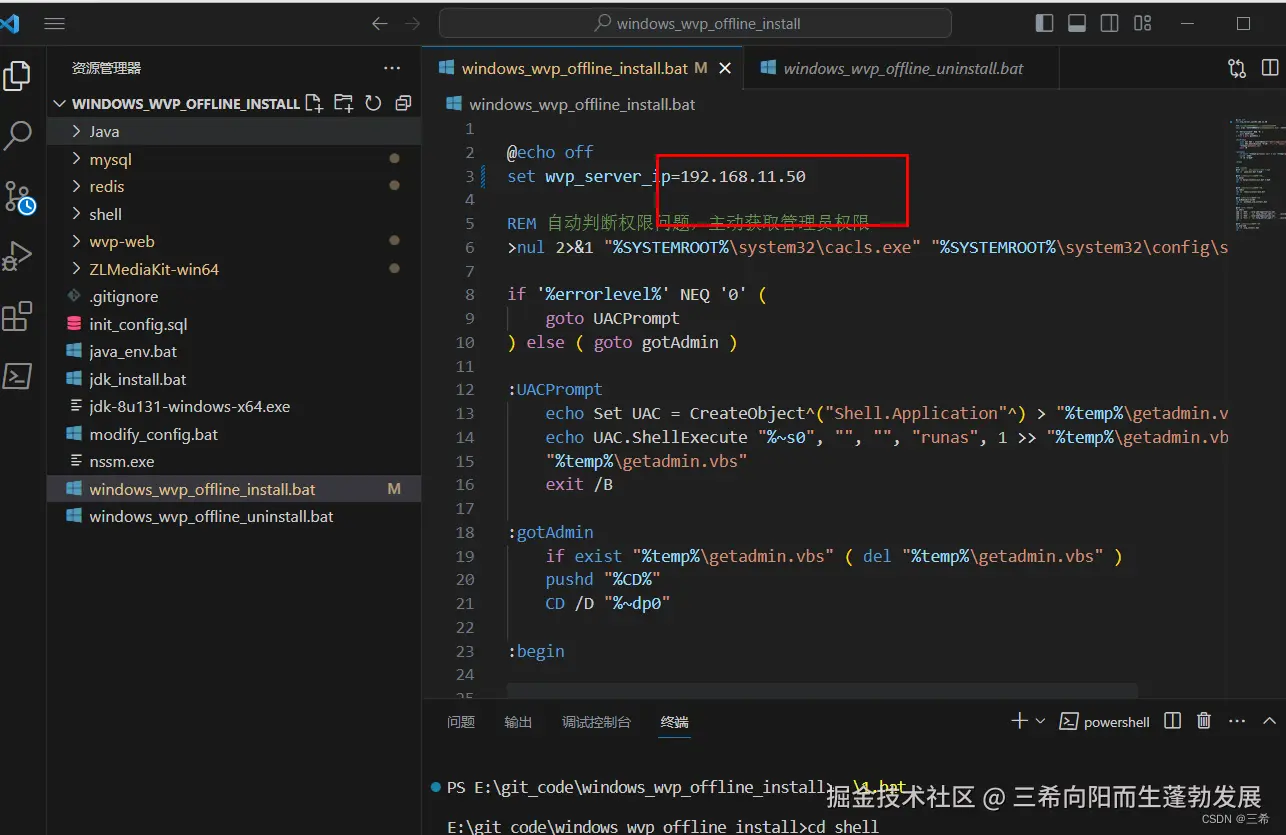Screen dimensions: 1286x835
Task: Click breadcrumb windows_wvp_offline_install.bat above editor
Action: click(581, 103)
